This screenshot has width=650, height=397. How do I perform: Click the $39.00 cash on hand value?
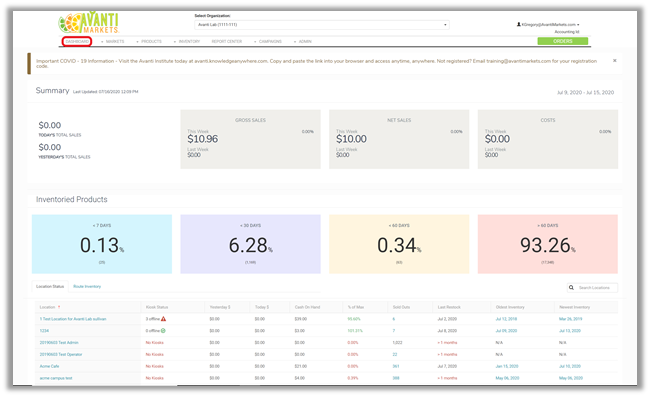click(x=301, y=319)
